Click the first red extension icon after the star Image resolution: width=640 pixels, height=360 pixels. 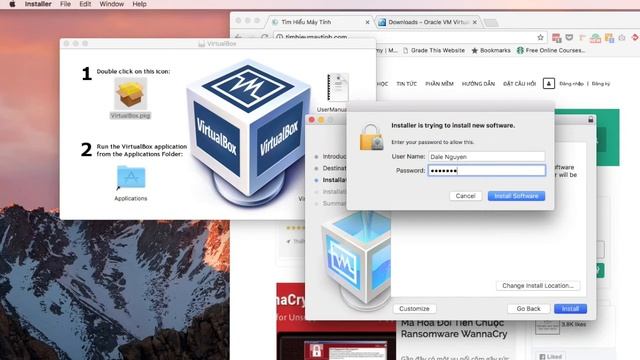(556, 38)
